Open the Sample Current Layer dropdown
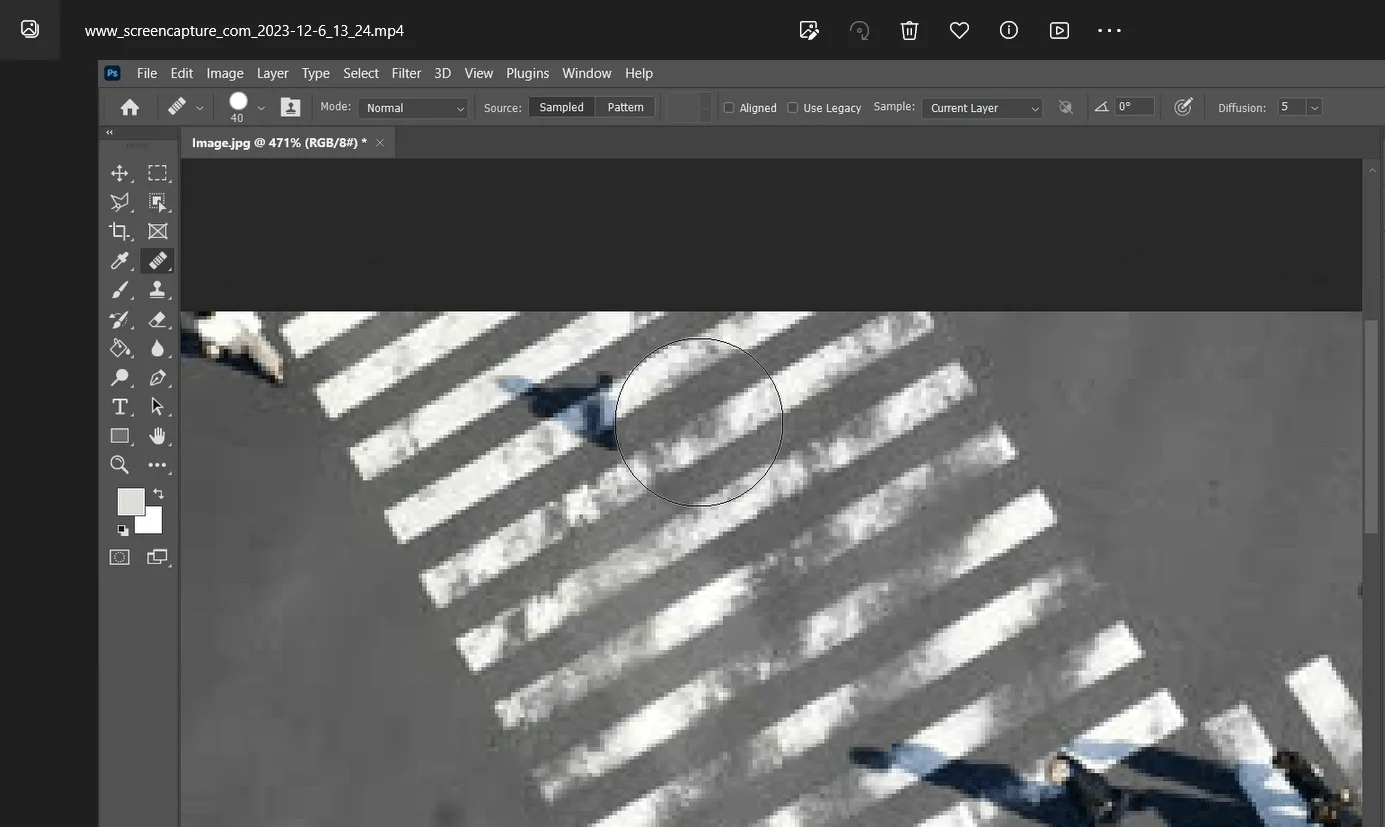 tap(982, 108)
